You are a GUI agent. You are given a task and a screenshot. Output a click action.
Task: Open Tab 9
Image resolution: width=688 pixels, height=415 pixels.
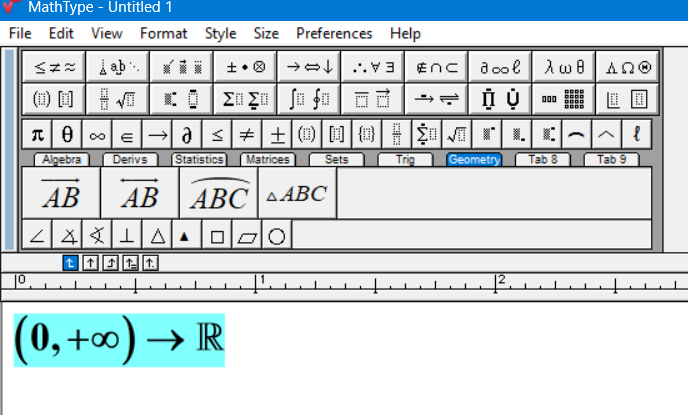coord(612,159)
